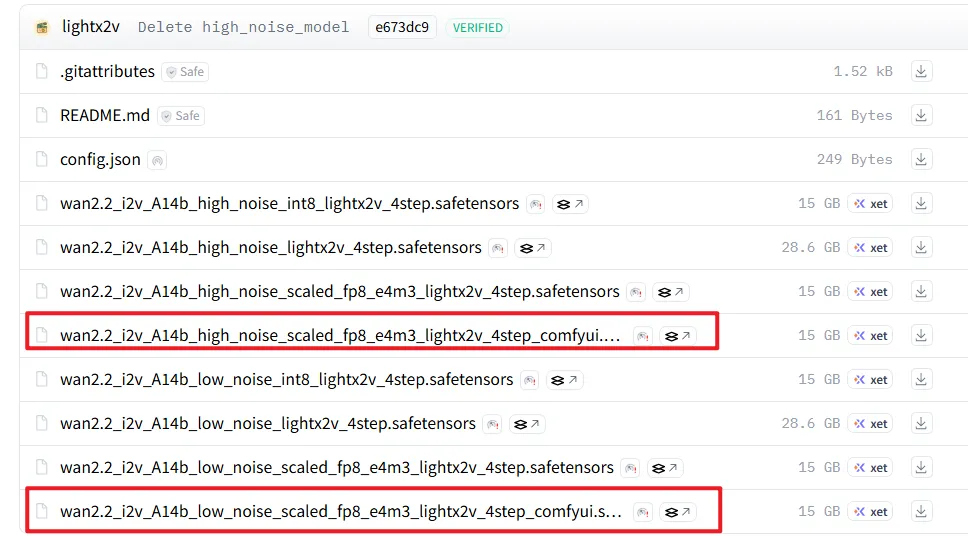Viewport: 968px width, 536px height.
Task: Open the wan2.2_i2v_A14b_high_noise_lightx2v_4step.safetensors file
Action: click(x=270, y=248)
